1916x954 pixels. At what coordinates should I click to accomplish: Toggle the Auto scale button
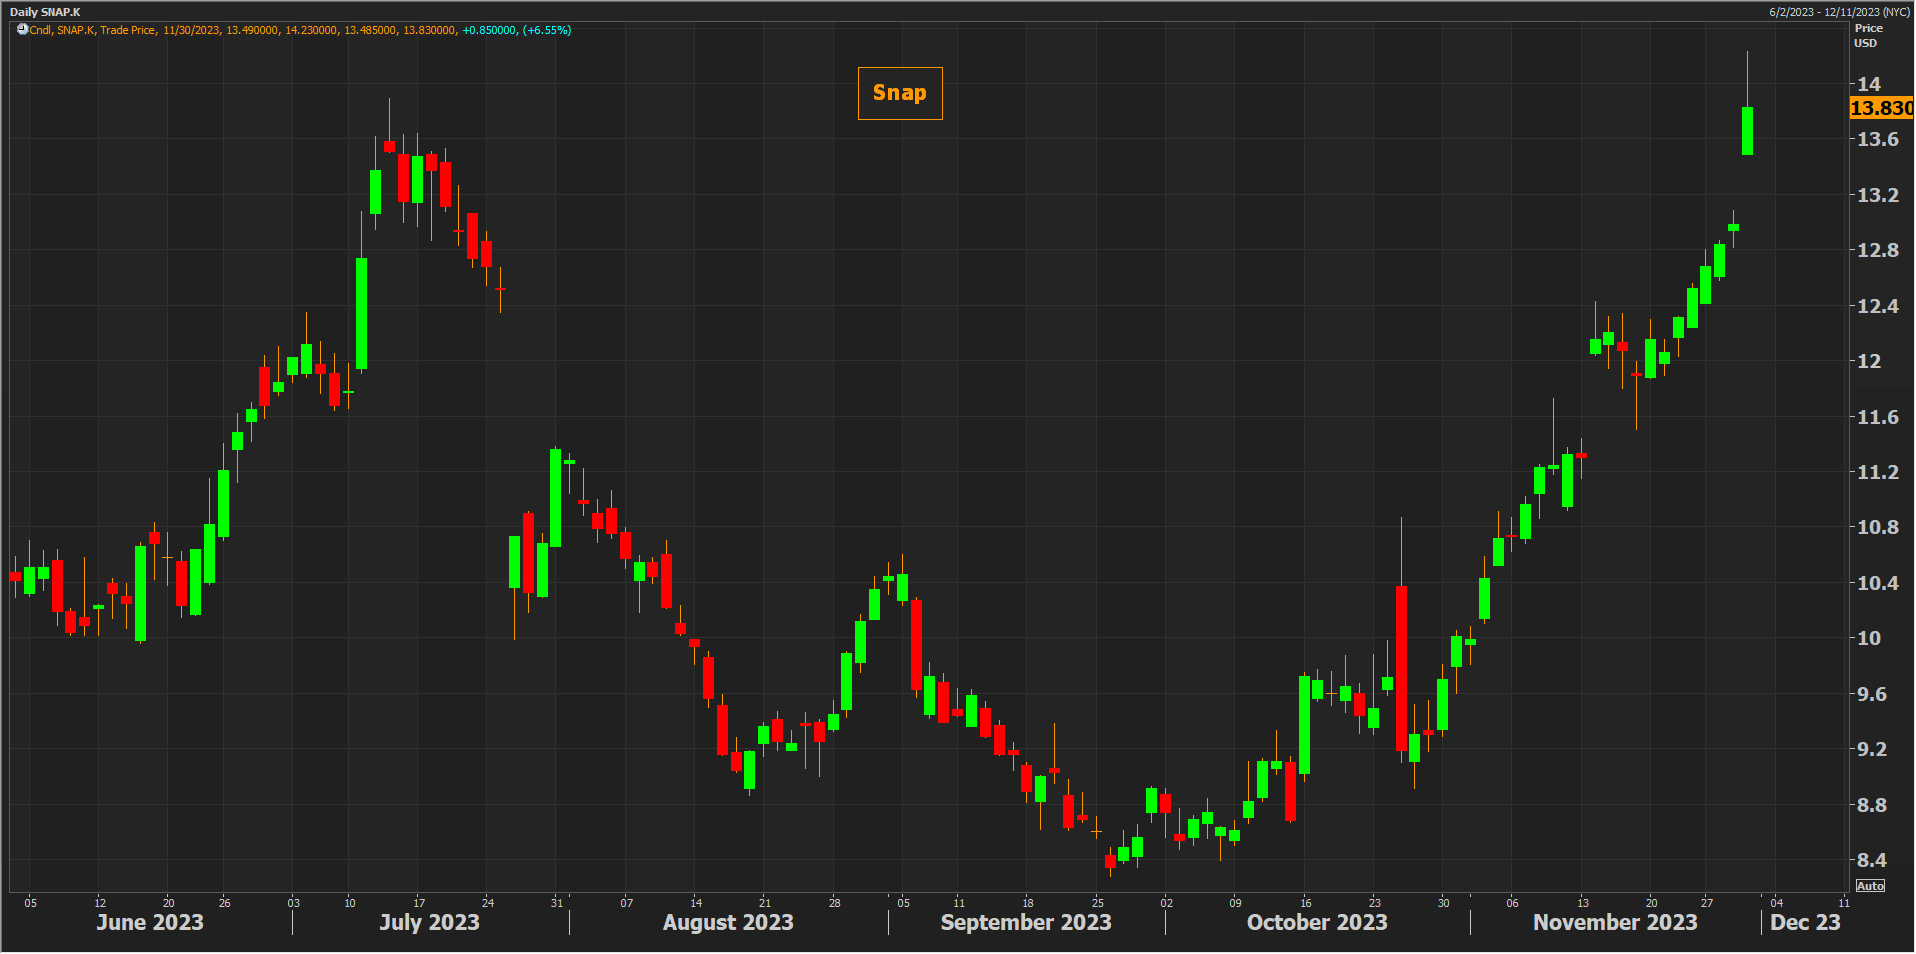(x=1869, y=886)
